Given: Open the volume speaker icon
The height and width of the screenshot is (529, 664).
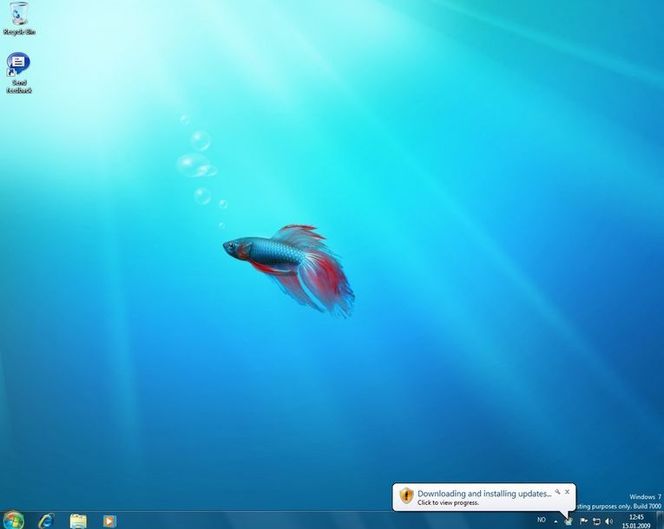Looking at the screenshot, I should tap(609, 521).
